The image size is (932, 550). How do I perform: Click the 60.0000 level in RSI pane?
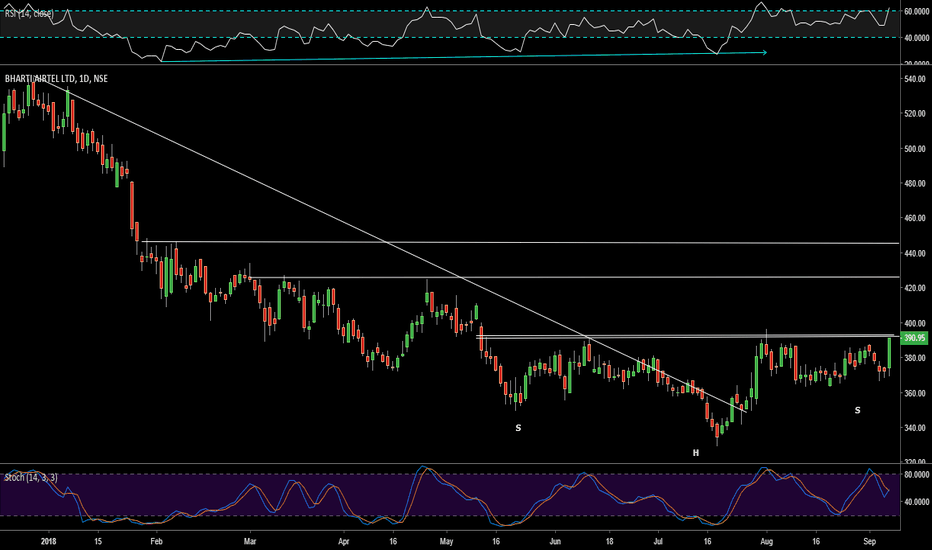(916, 11)
